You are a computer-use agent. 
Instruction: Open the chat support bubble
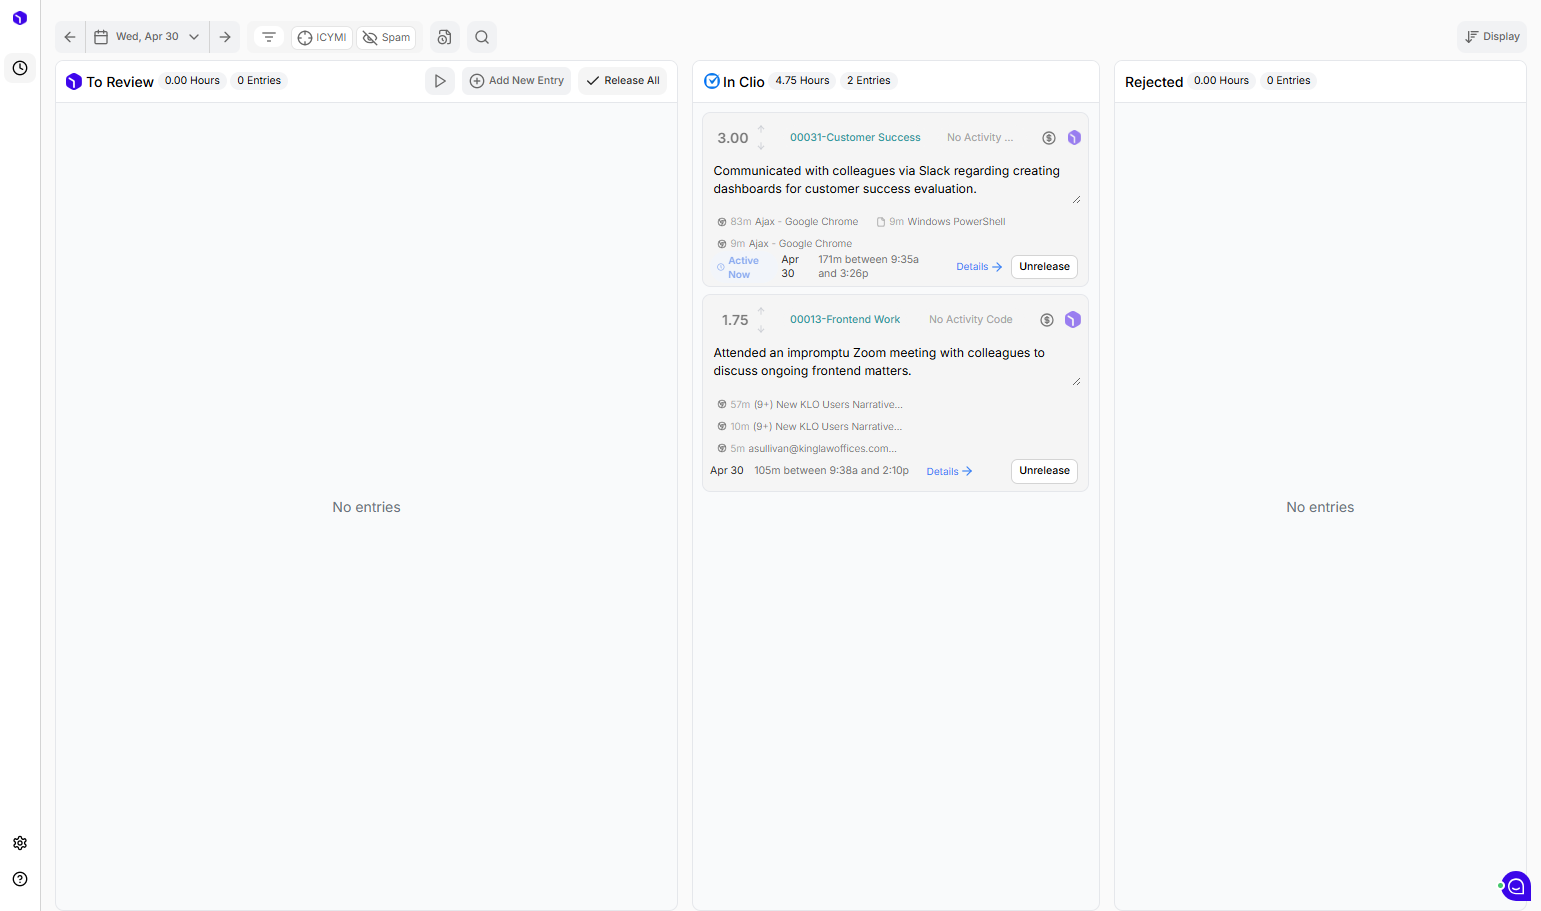click(1516, 886)
